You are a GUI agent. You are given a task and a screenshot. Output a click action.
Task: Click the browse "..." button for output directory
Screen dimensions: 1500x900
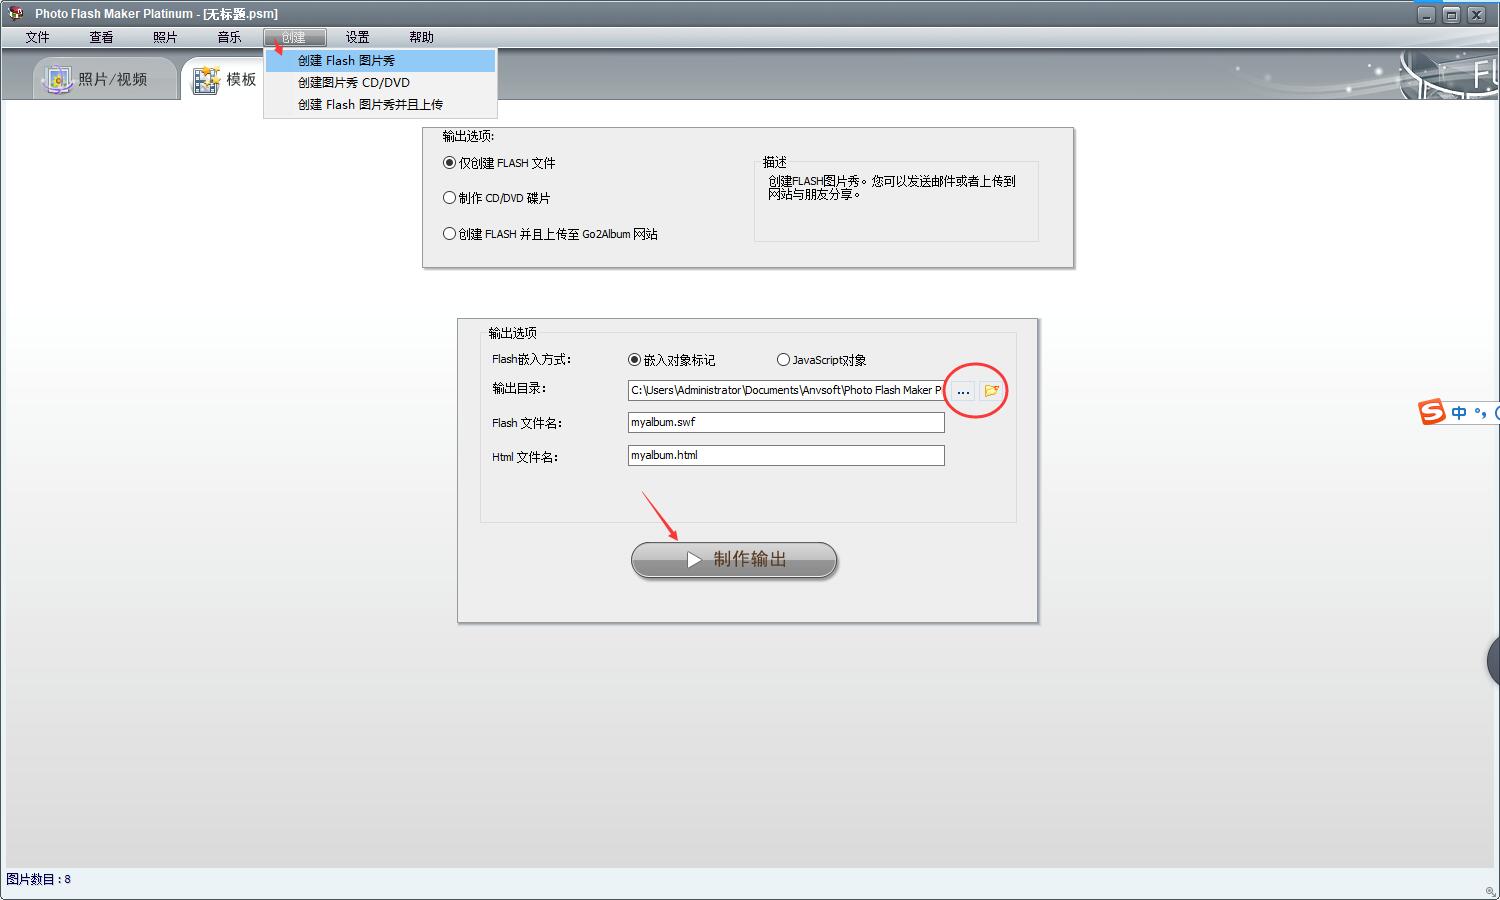(x=963, y=391)
